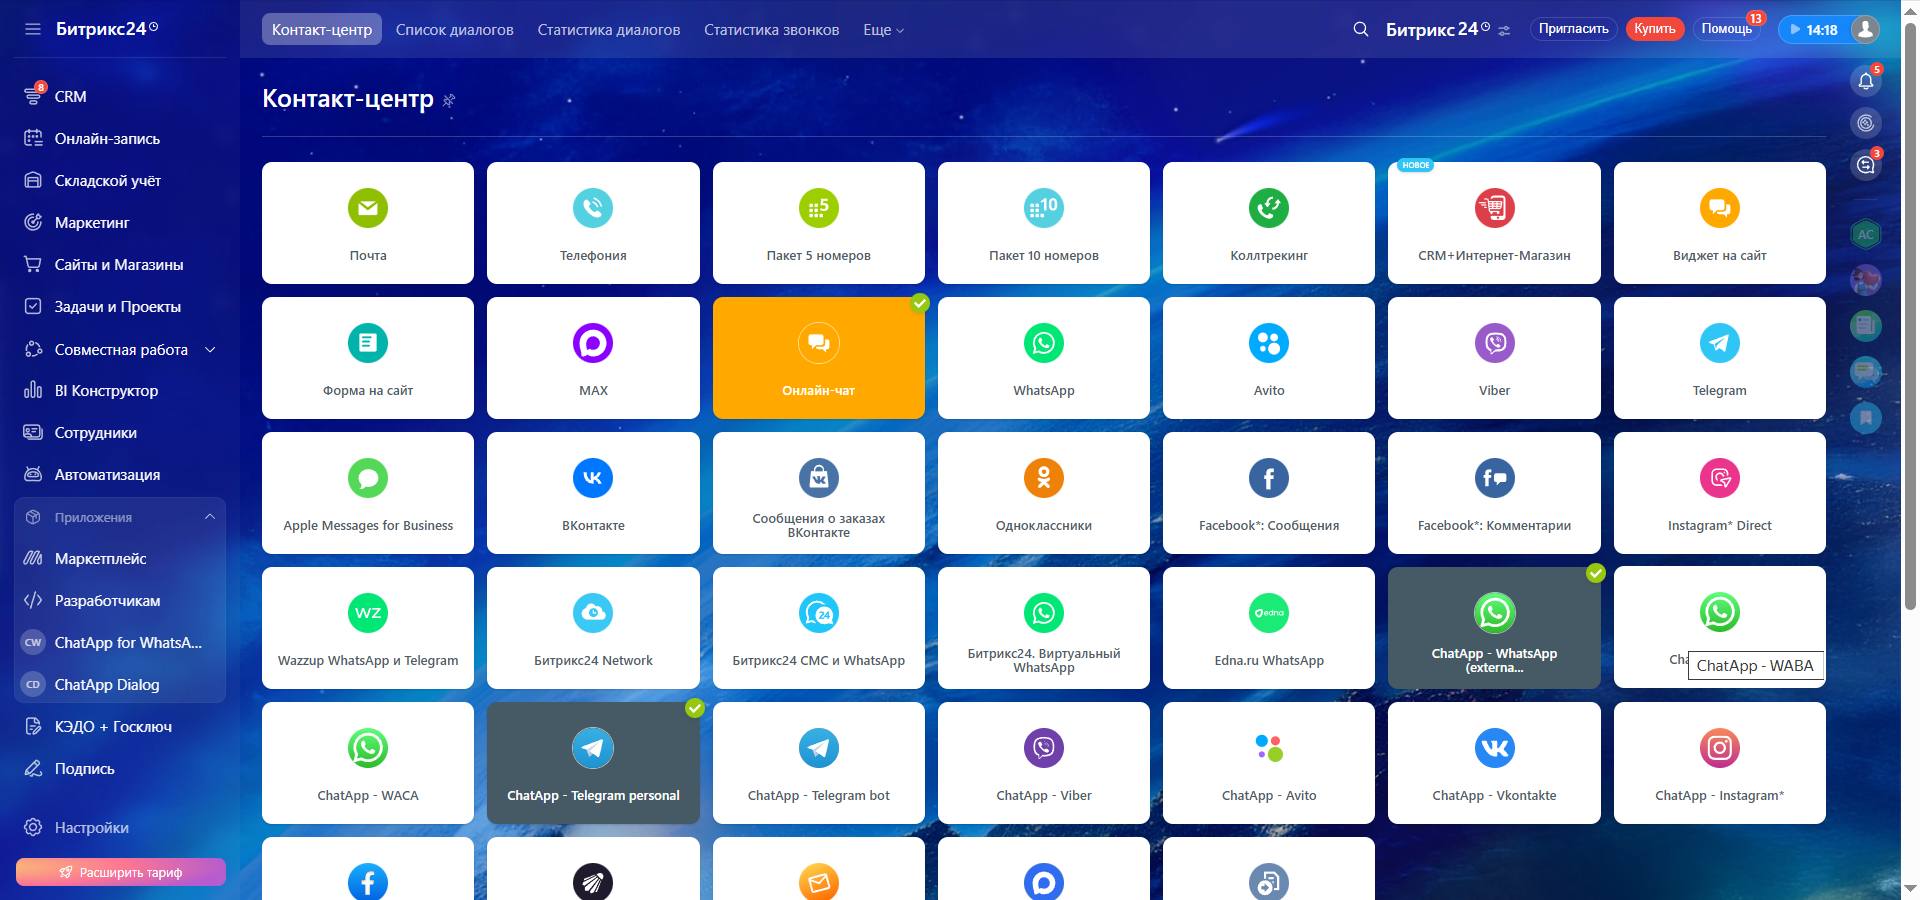Open the Avito channel icon

[1268, 343]
